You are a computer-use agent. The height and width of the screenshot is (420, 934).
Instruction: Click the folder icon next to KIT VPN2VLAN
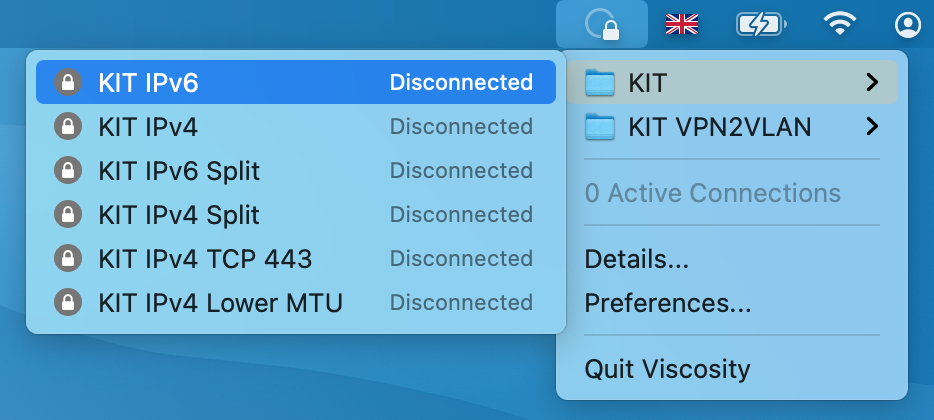click(x=600, y=127)
